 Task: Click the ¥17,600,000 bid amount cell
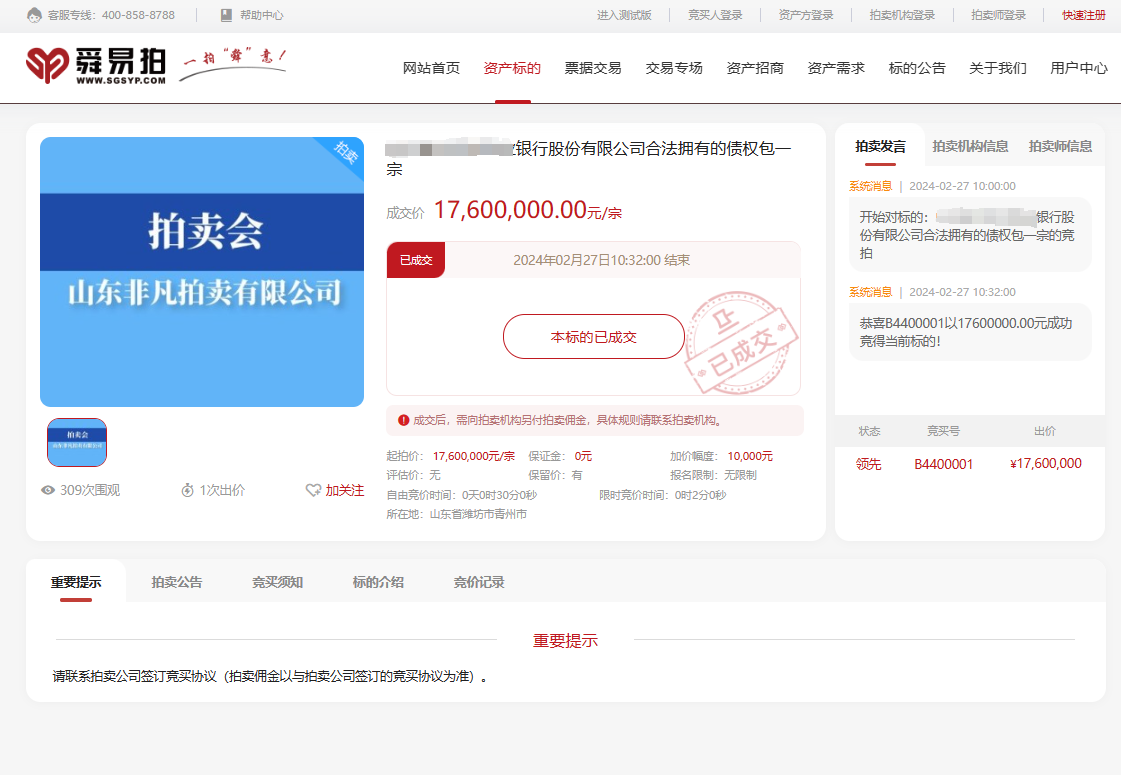[x=1045, y=463]
